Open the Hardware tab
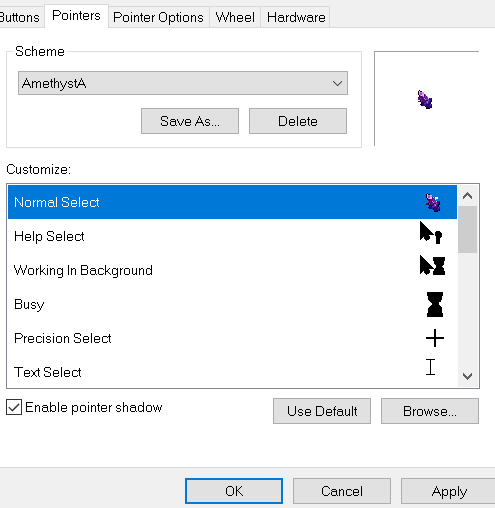The width and height of the screenshot is (495, 508). pyautogui.click(x=296, y=17)
